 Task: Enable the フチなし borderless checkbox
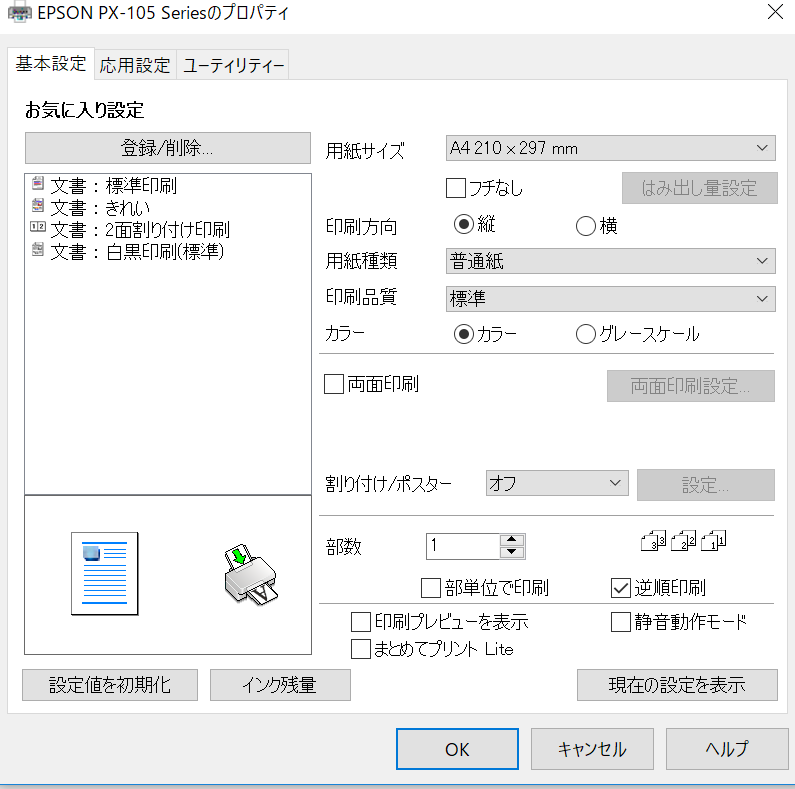click(456, 188)
